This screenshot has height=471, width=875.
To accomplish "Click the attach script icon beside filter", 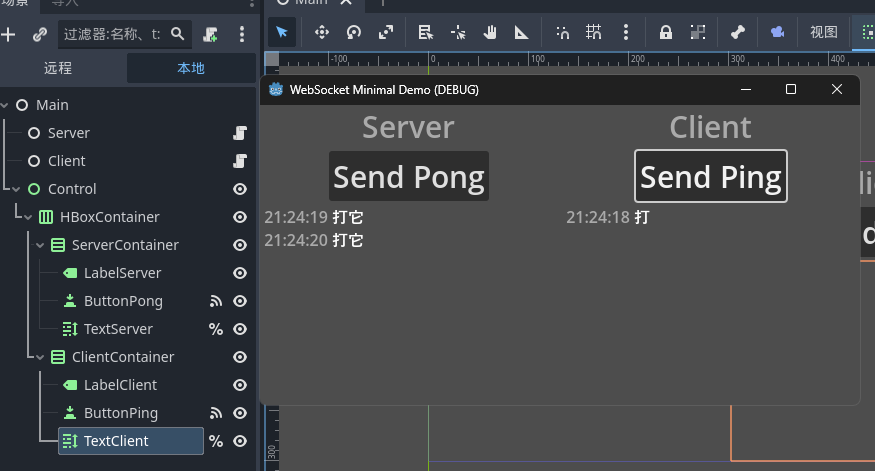I will point(210,34).
